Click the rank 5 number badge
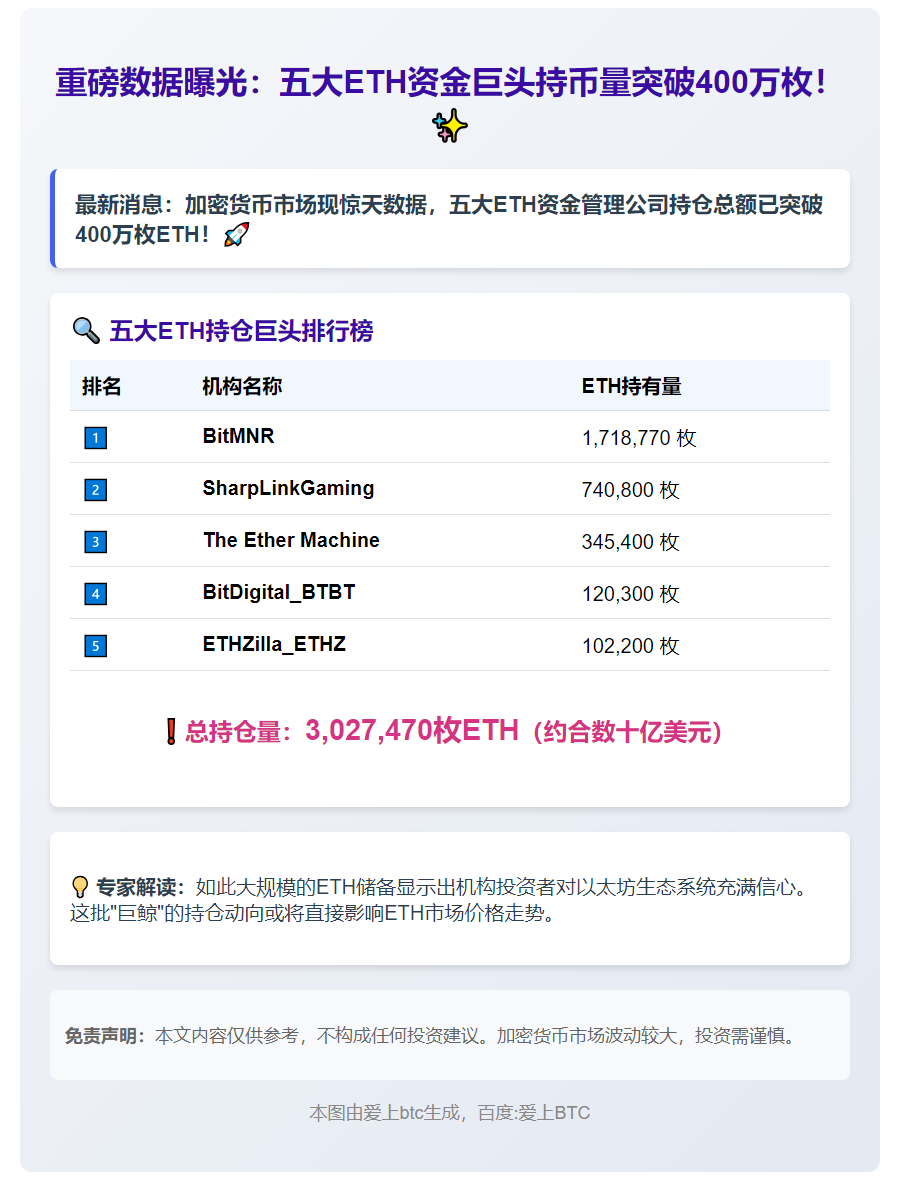 click(x=95, y=646)
